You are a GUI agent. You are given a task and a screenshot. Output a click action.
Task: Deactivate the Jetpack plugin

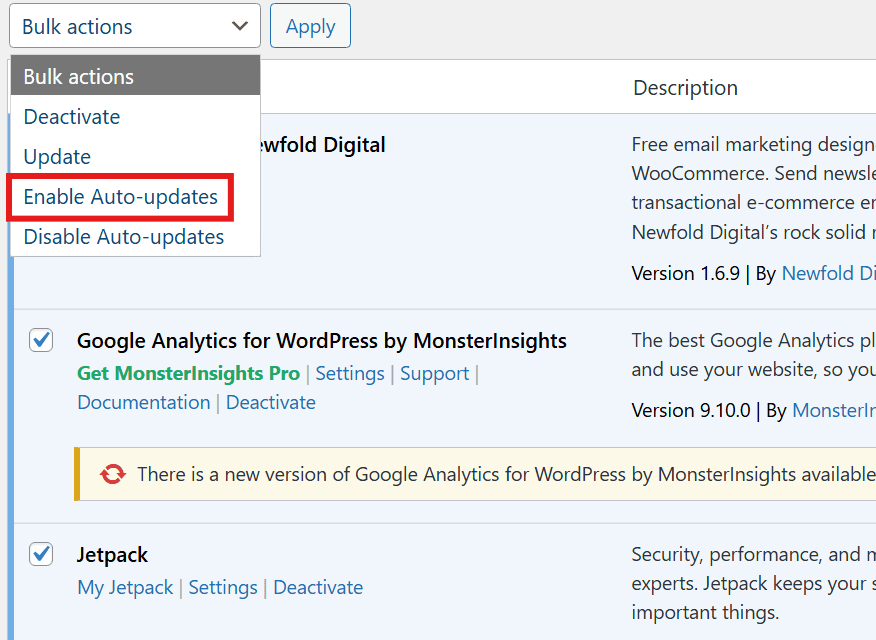(x=318, y=587)
